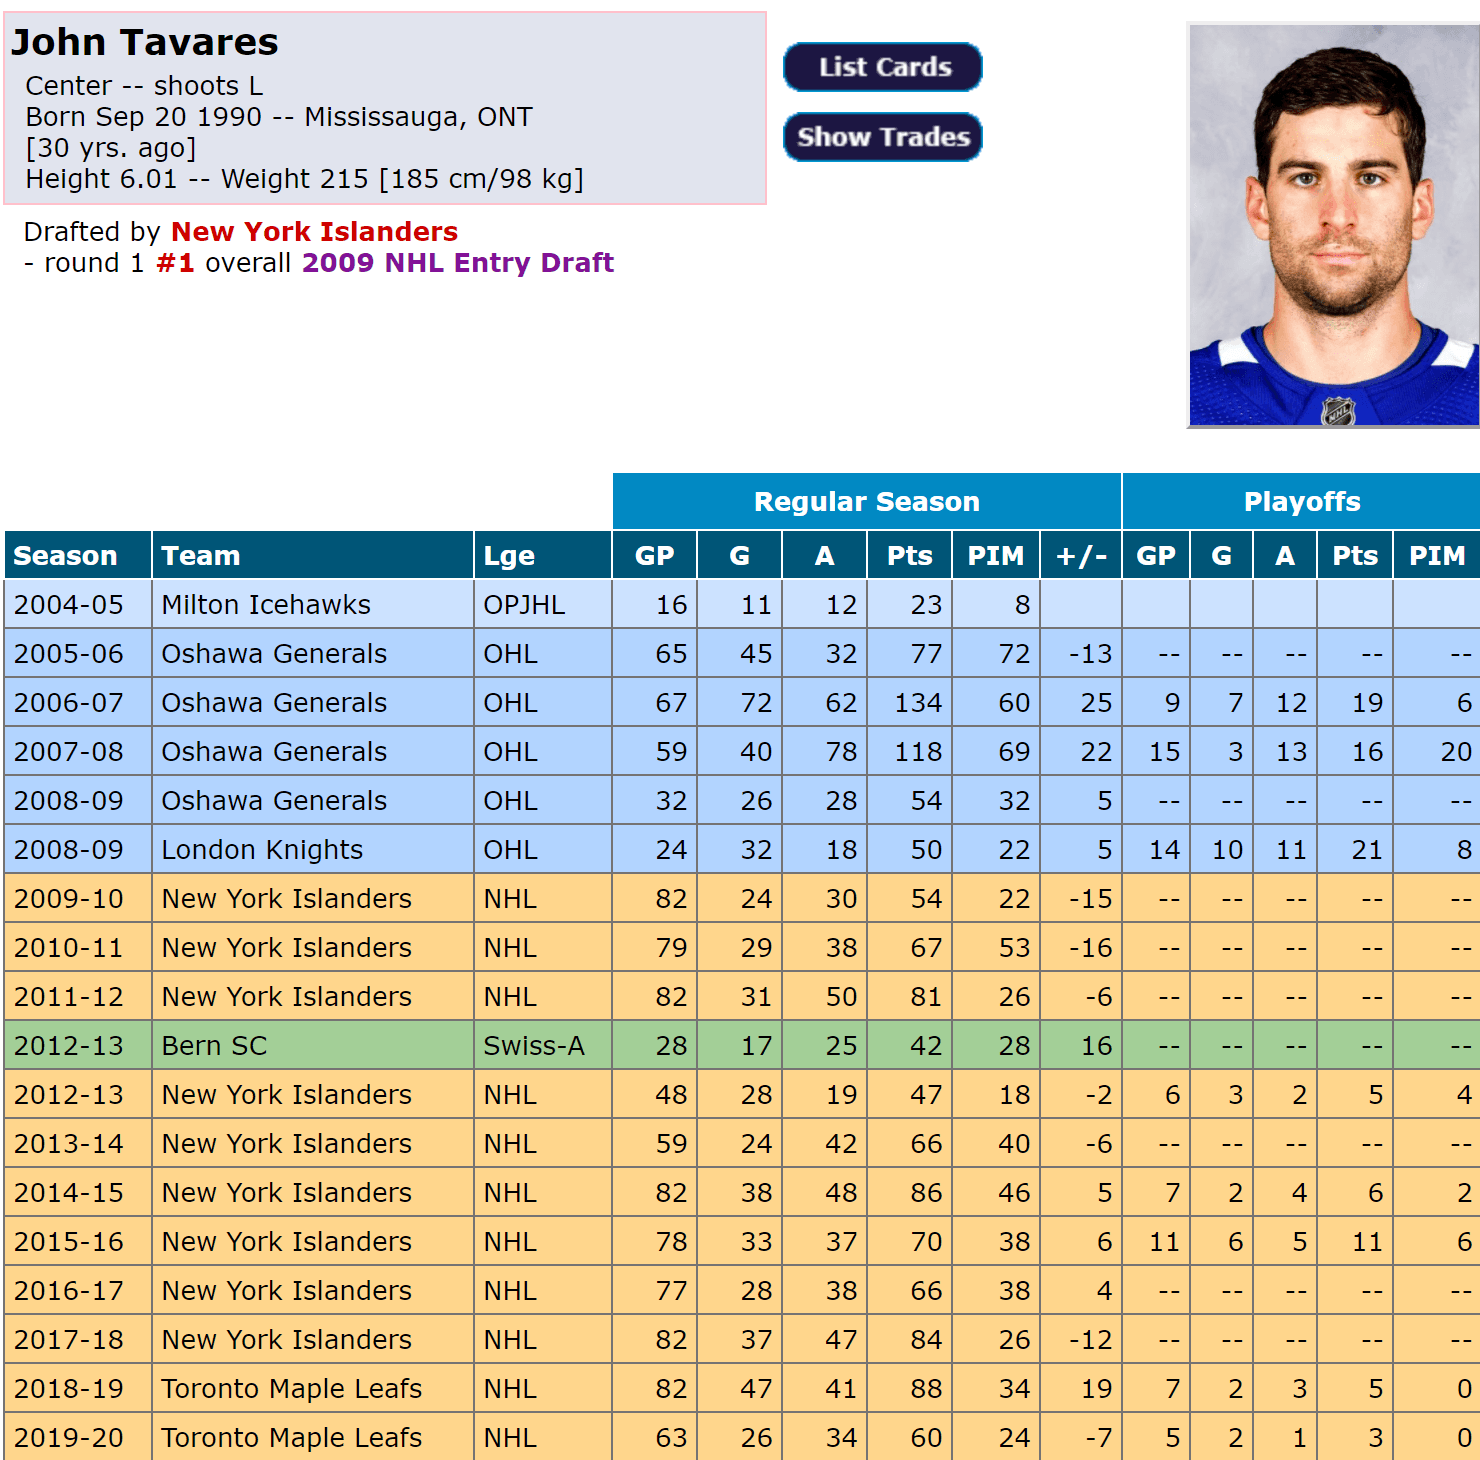Viewport: 1480px width, 1460px height.
Task: Click the Swiss-A league cell
Action: pos(533,1046)
